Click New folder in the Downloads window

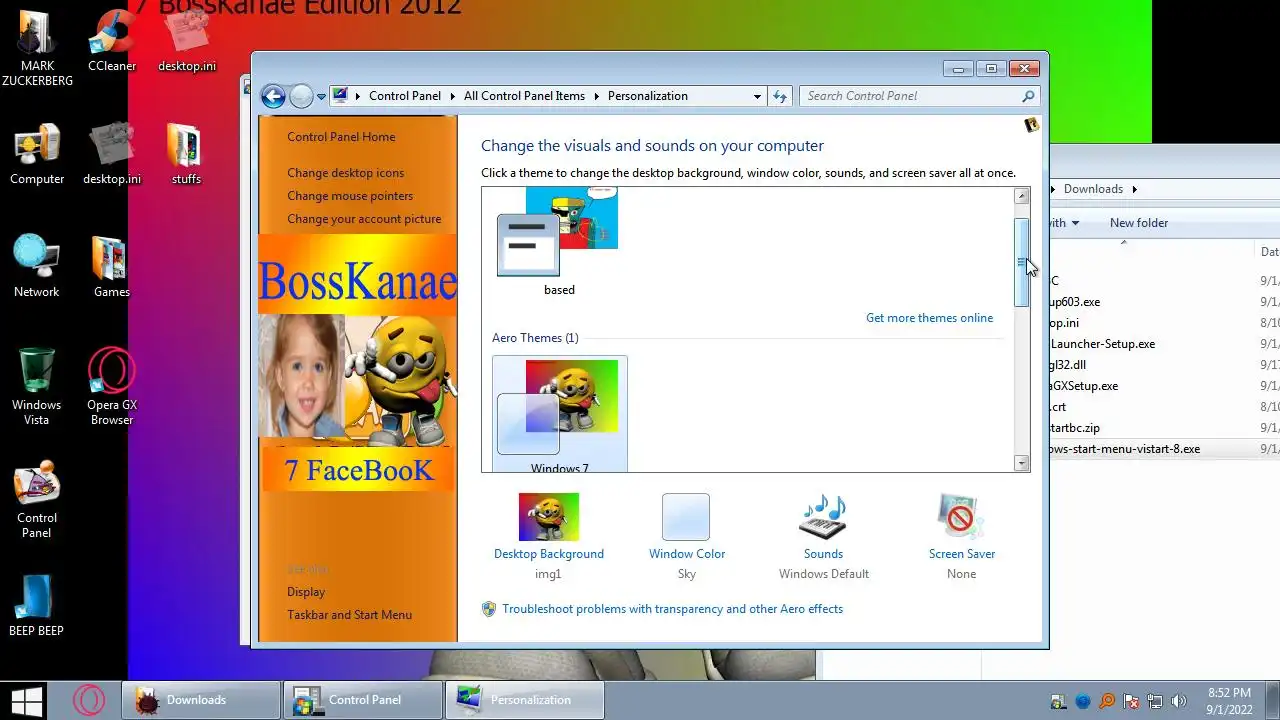pos(1139,223)
